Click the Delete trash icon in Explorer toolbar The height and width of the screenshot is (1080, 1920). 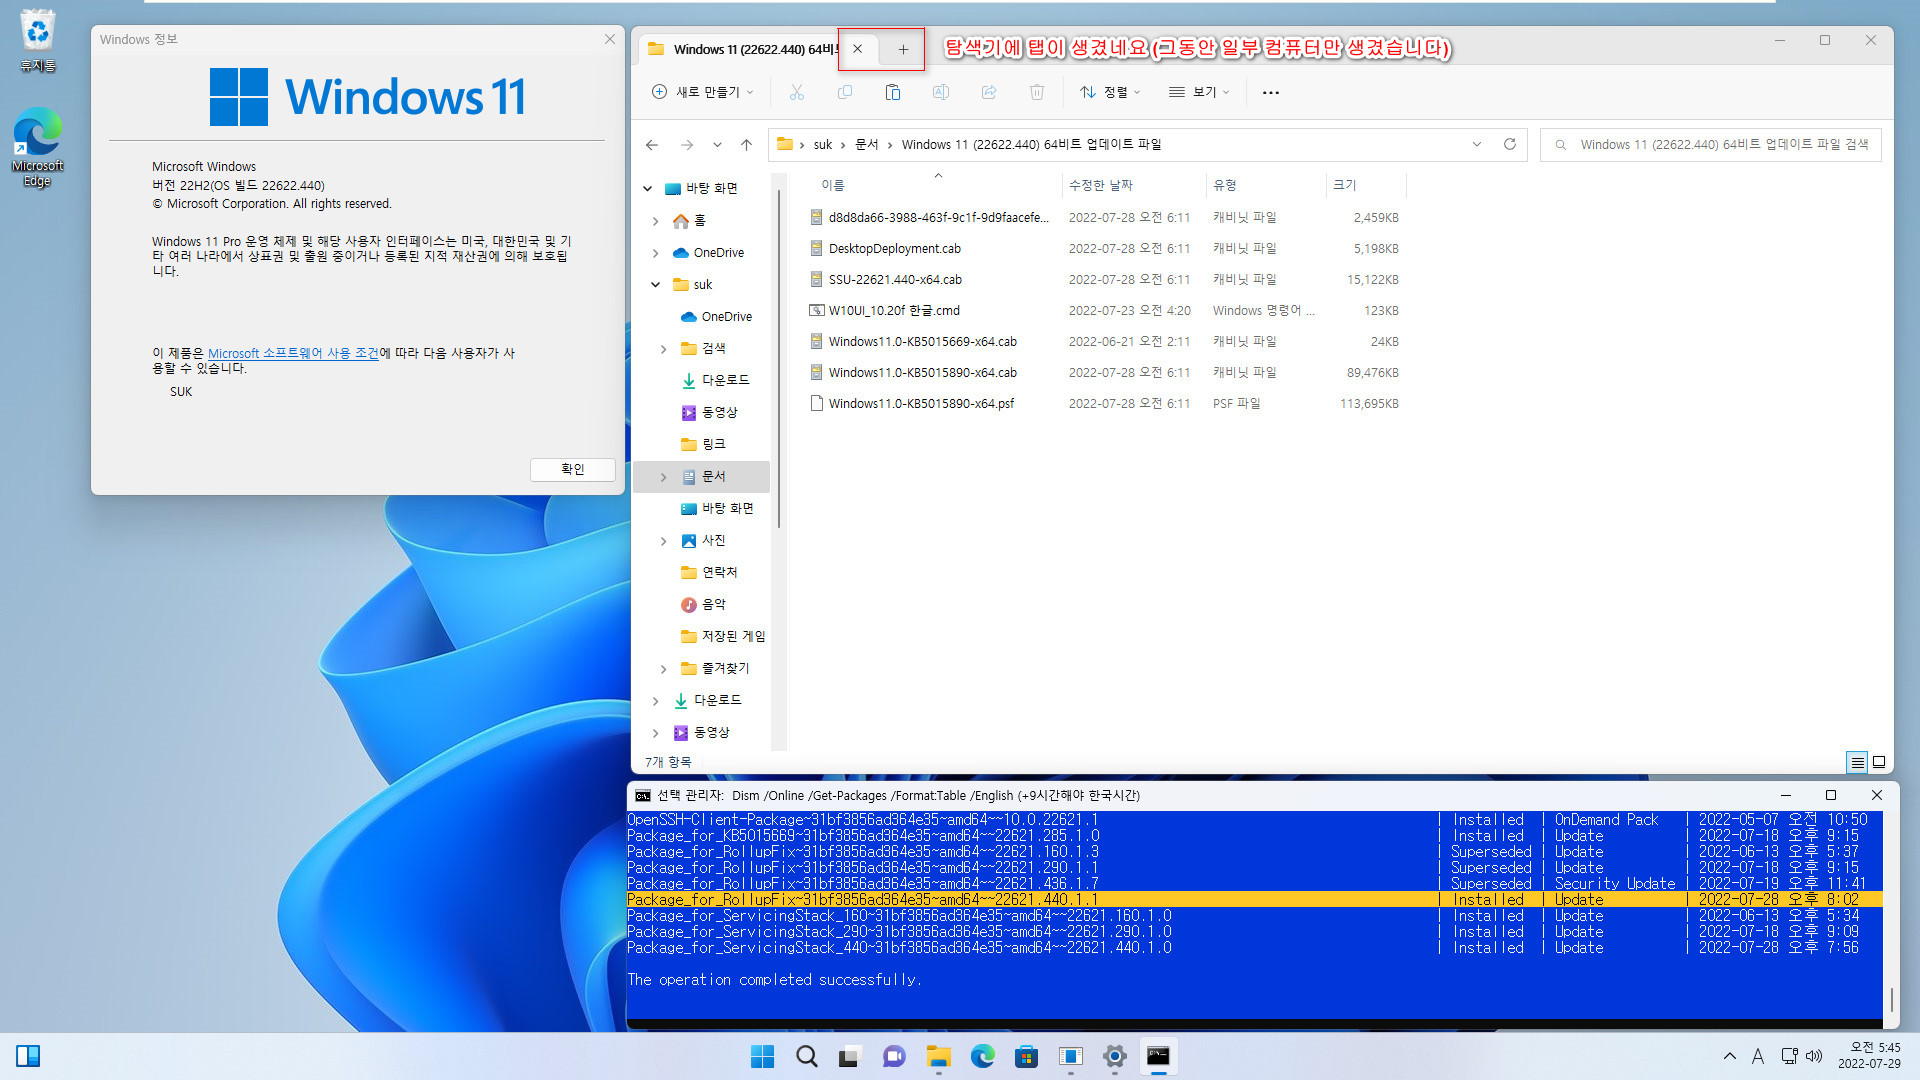tap(1037, 92)
